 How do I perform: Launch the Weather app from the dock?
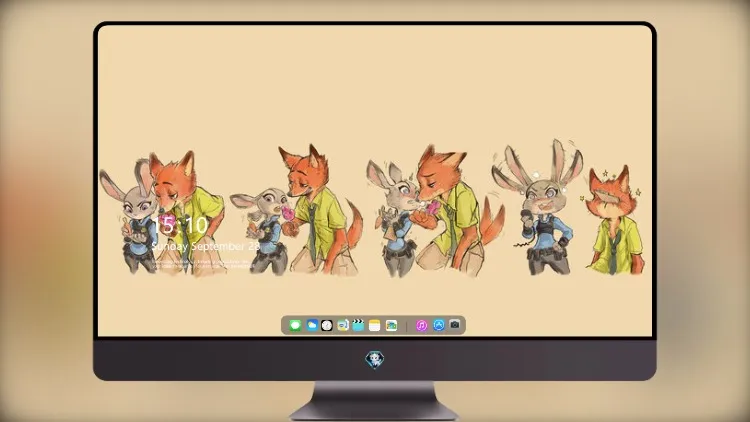tap(312, 325)
